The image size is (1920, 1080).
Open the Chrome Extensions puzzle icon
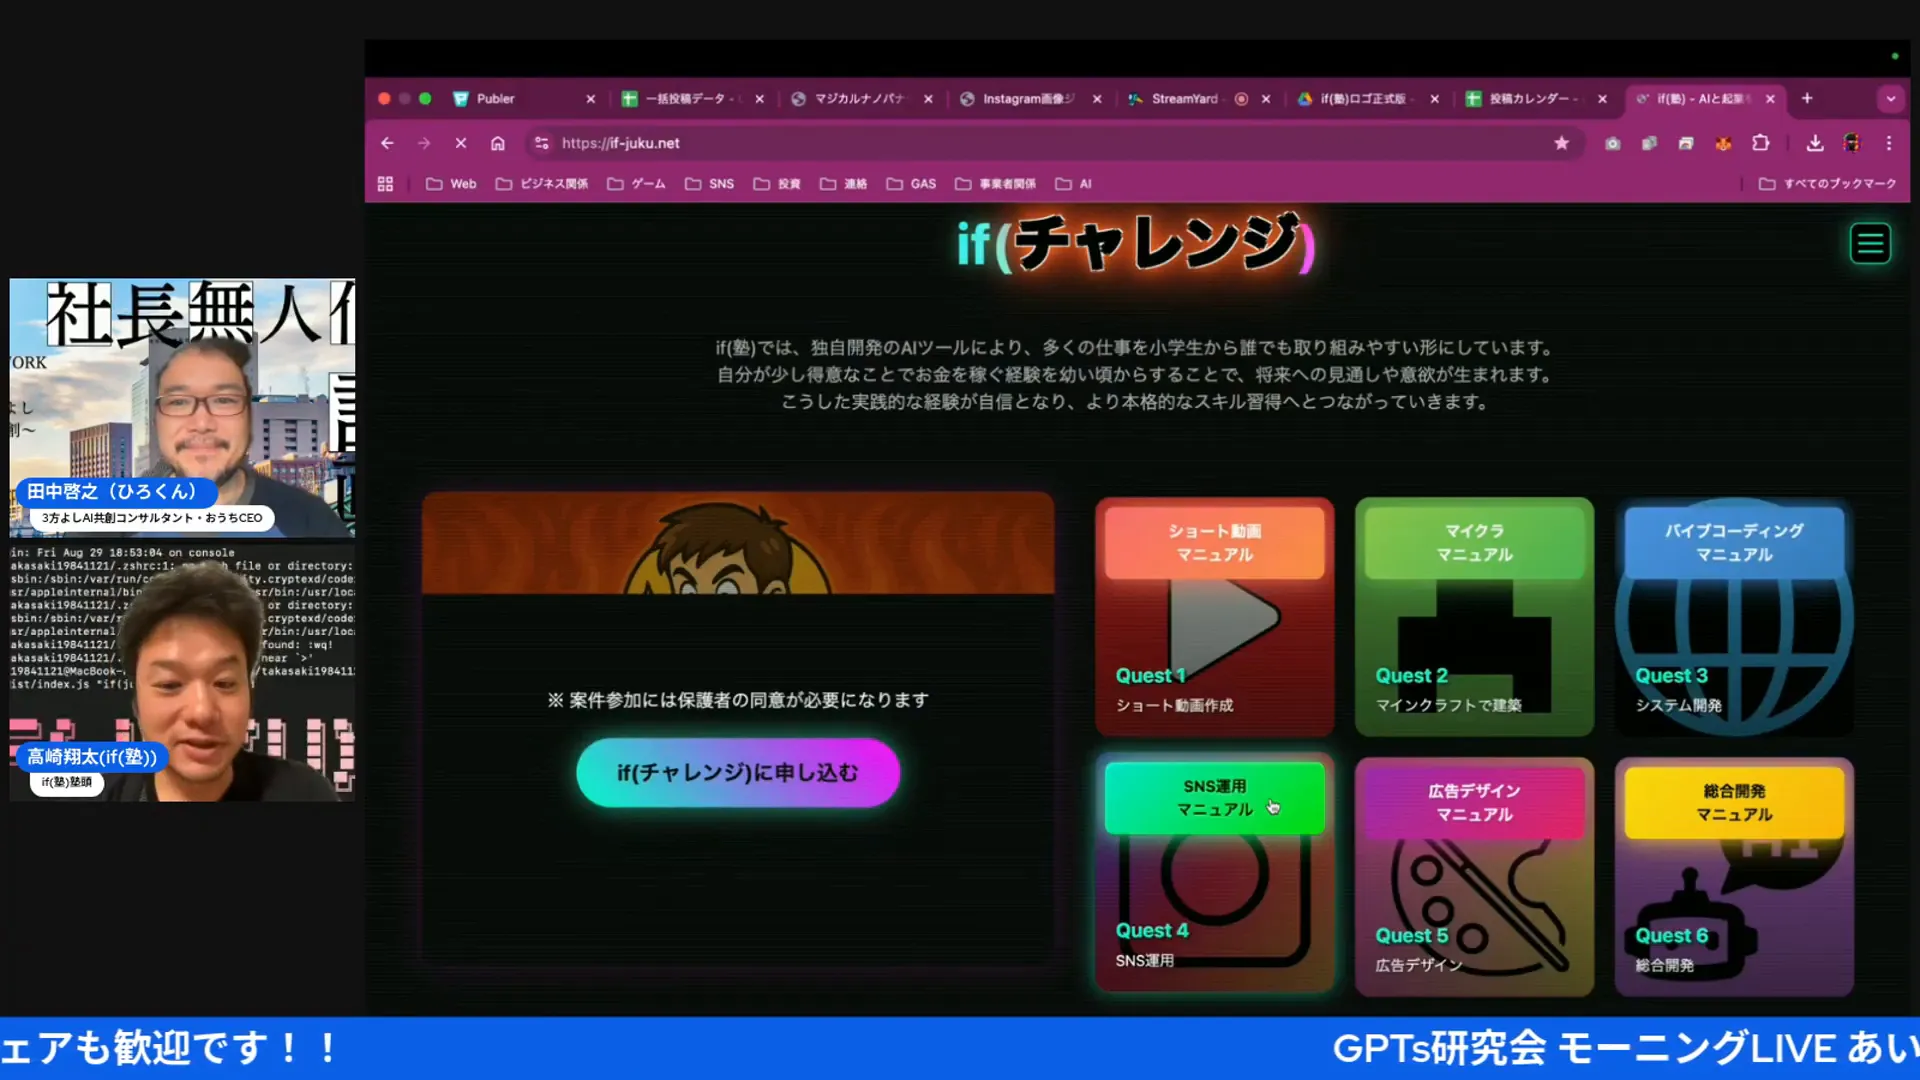[1760, 143]
